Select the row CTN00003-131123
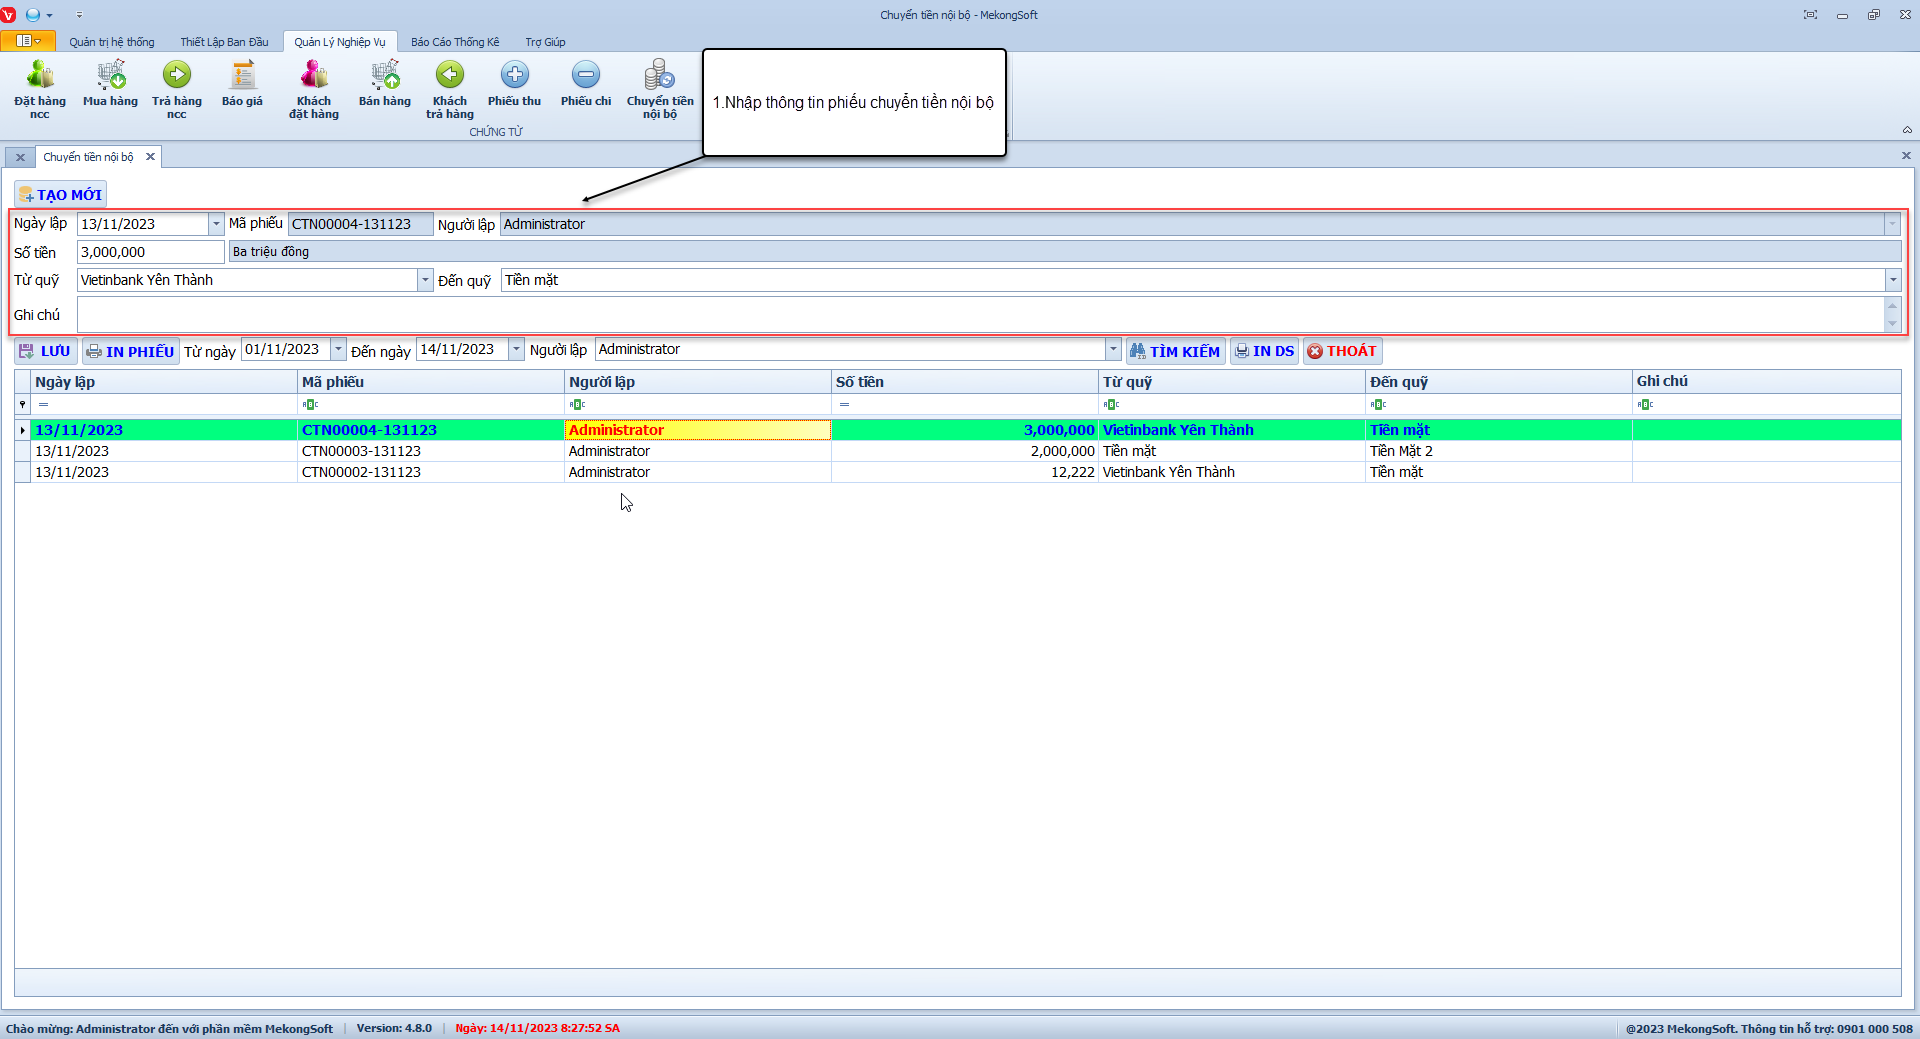The image size is (1920, 1039). click(958, 451)
